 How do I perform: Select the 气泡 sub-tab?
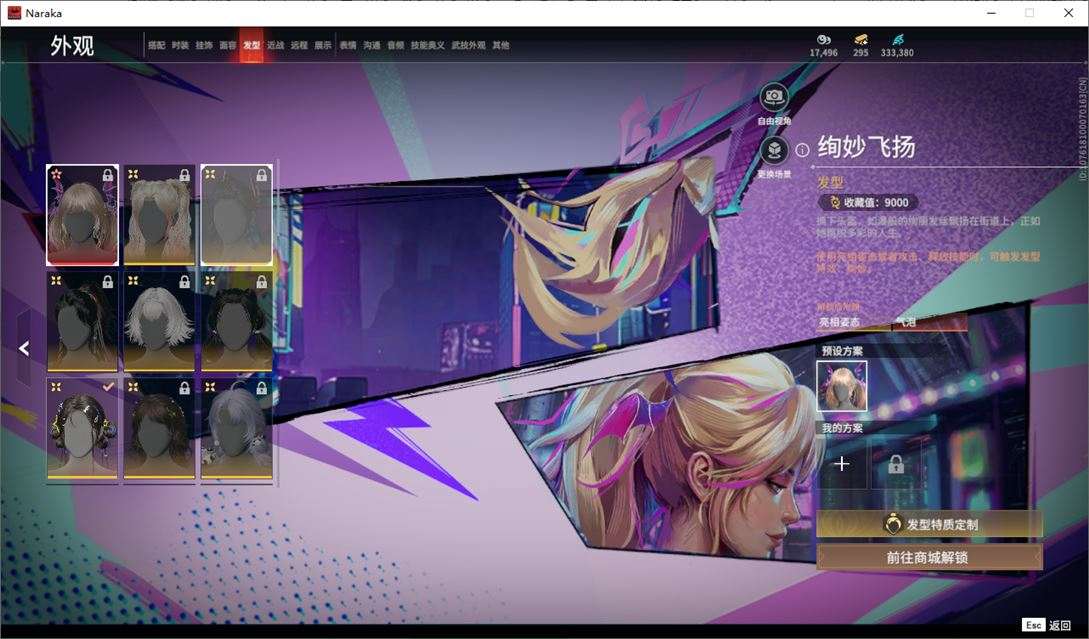pos(906,322)
